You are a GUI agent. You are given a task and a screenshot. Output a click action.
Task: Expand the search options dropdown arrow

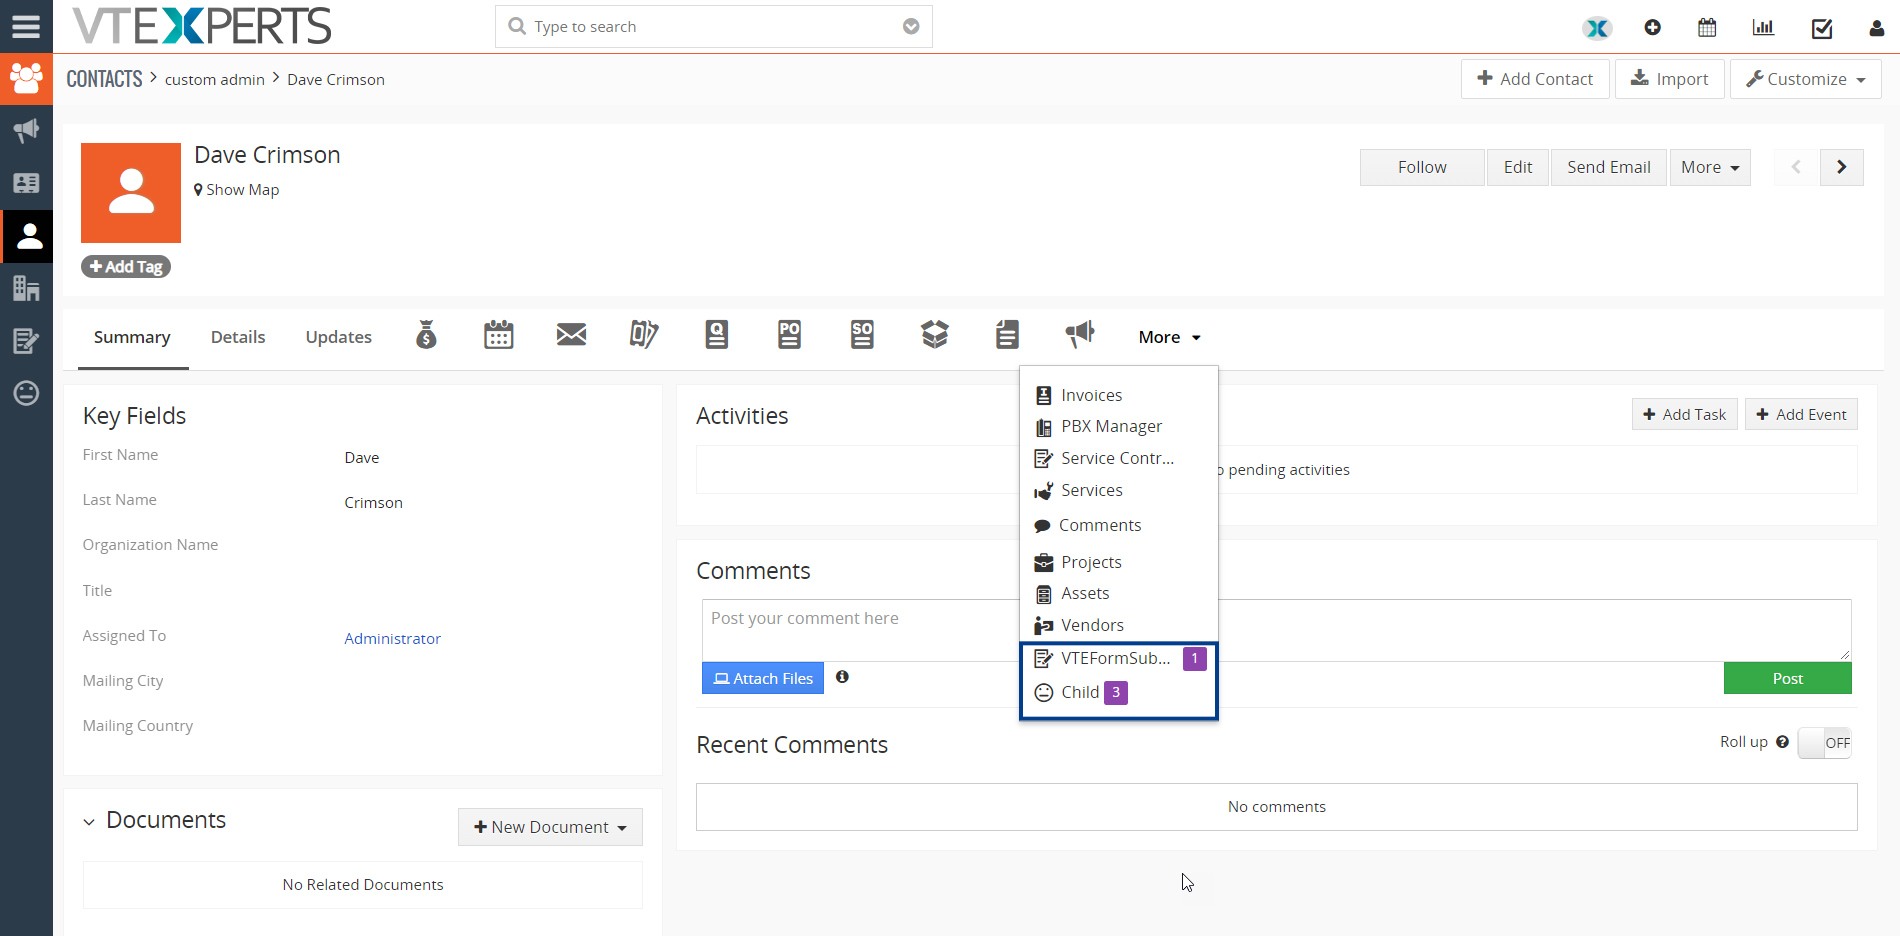[911, 27]
